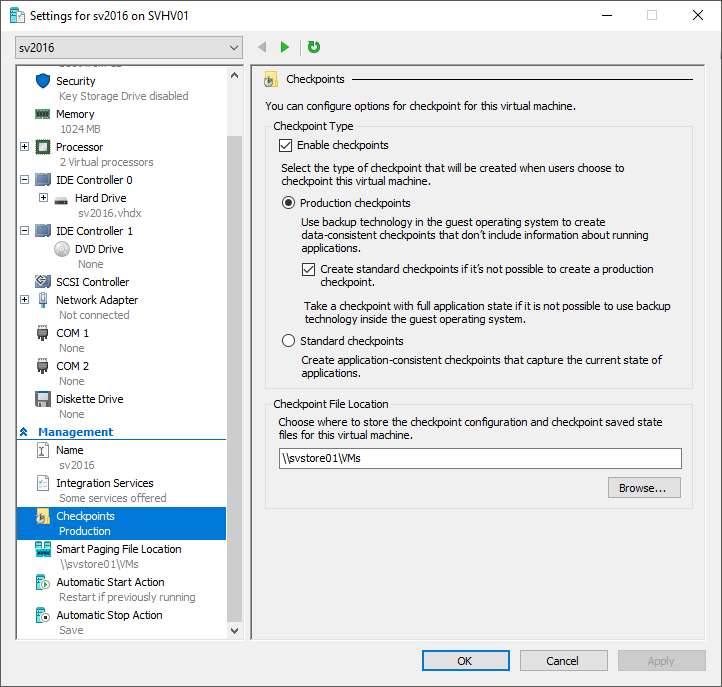Collapse the IDE Controller 1 node
This screenshot has width=722, height=687.
pyautogui.click(x=25, y=231)
